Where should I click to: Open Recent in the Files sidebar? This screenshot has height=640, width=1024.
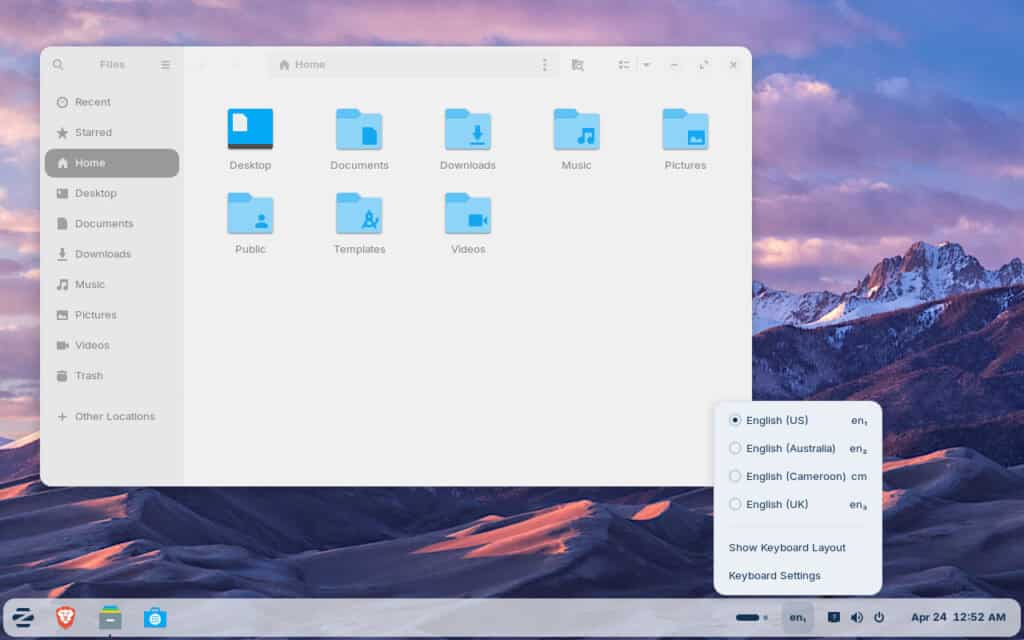tap(112, 102)
